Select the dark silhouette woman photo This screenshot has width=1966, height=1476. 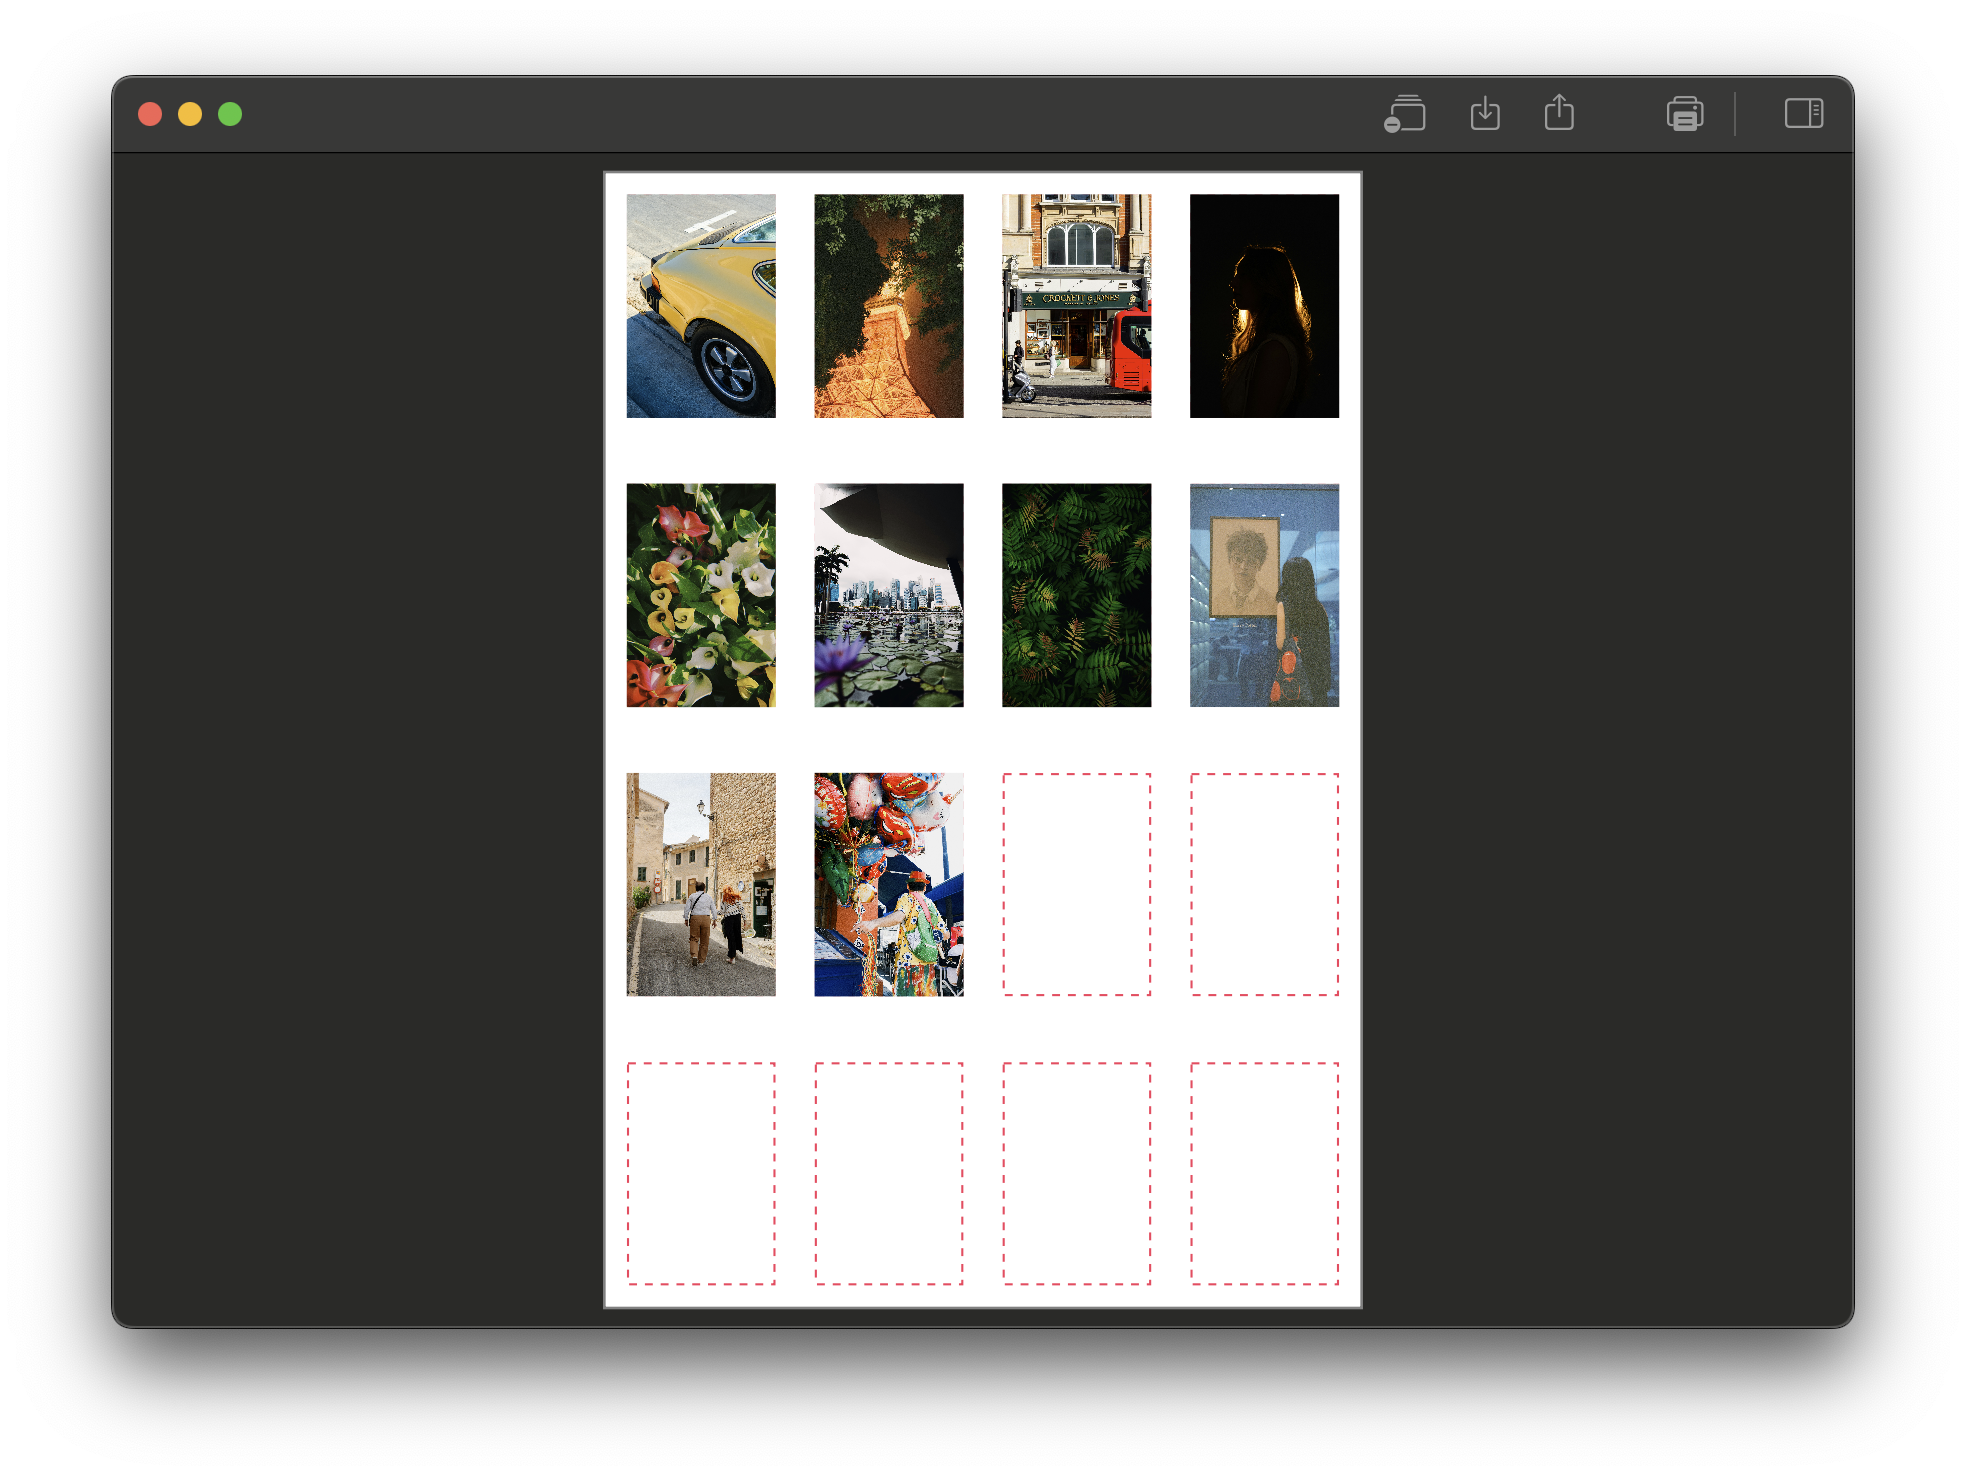tap(1264, 306)
